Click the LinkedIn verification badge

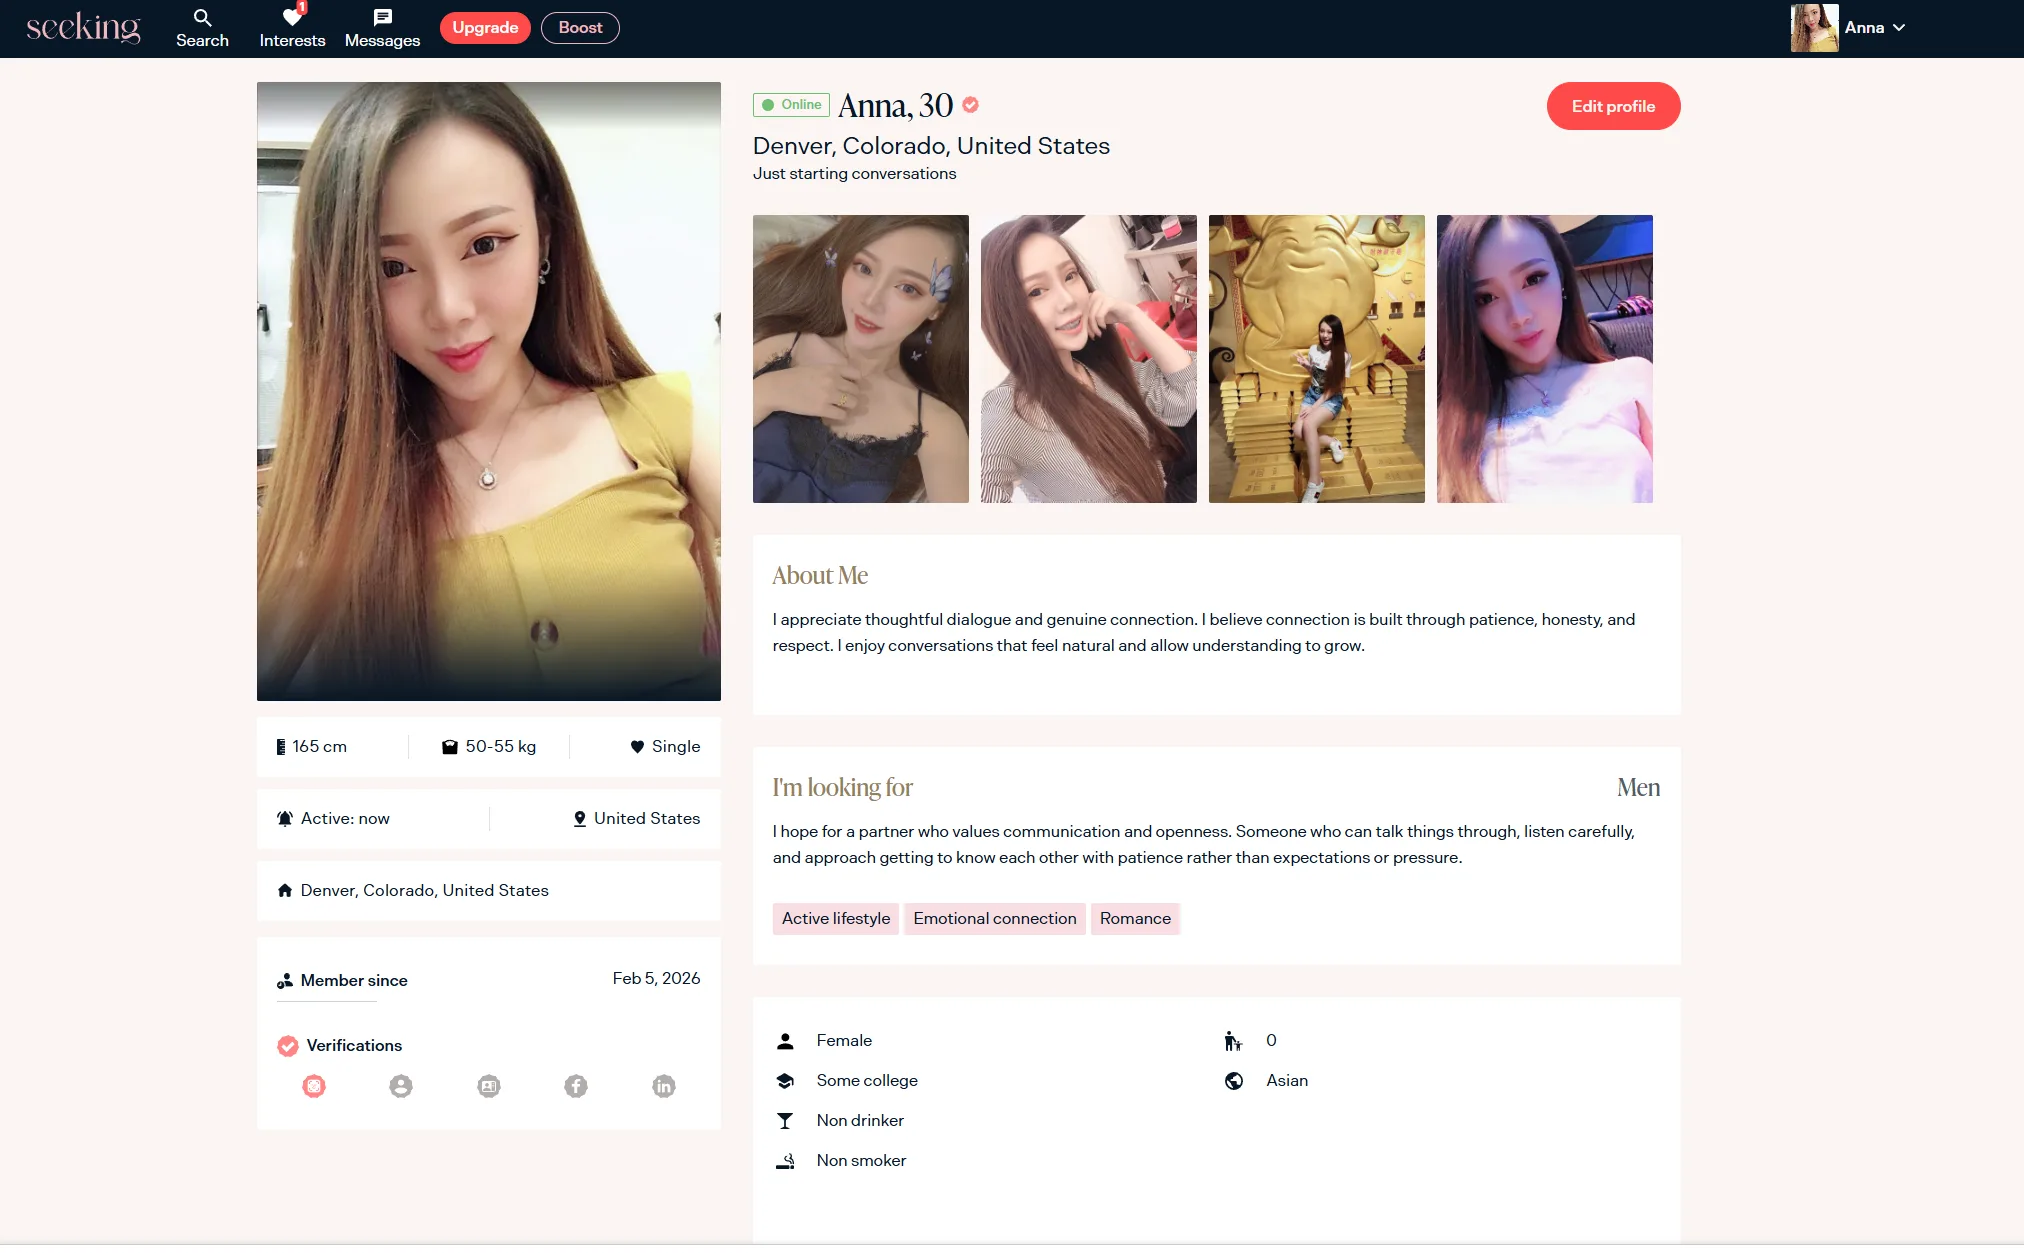pyautogui.click(x=664, y=1086)
